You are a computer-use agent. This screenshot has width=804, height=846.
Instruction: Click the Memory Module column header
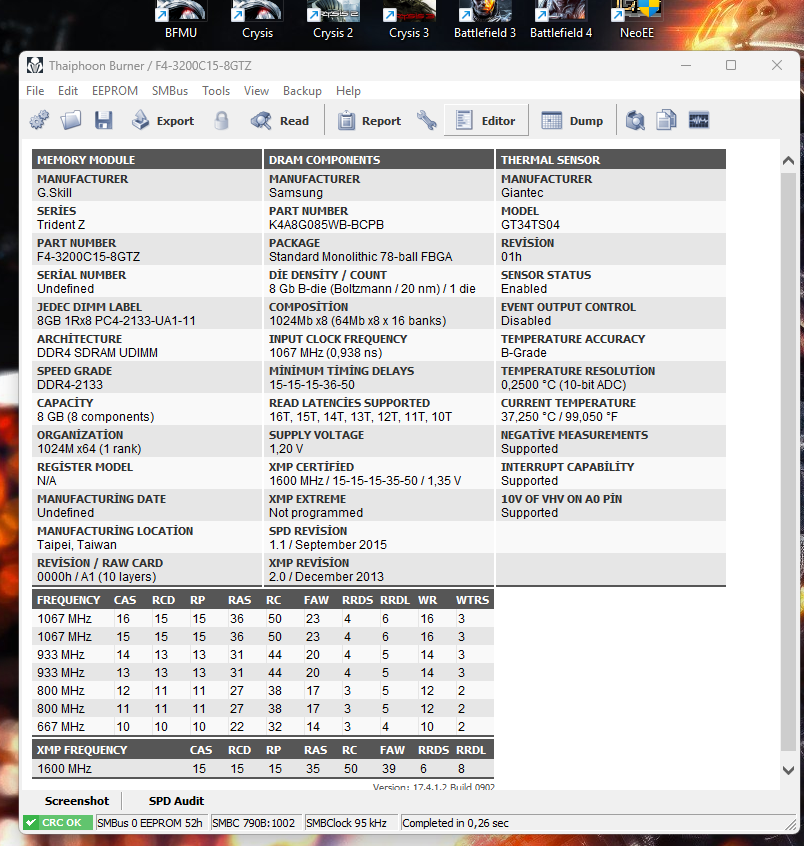click(147, 160)
